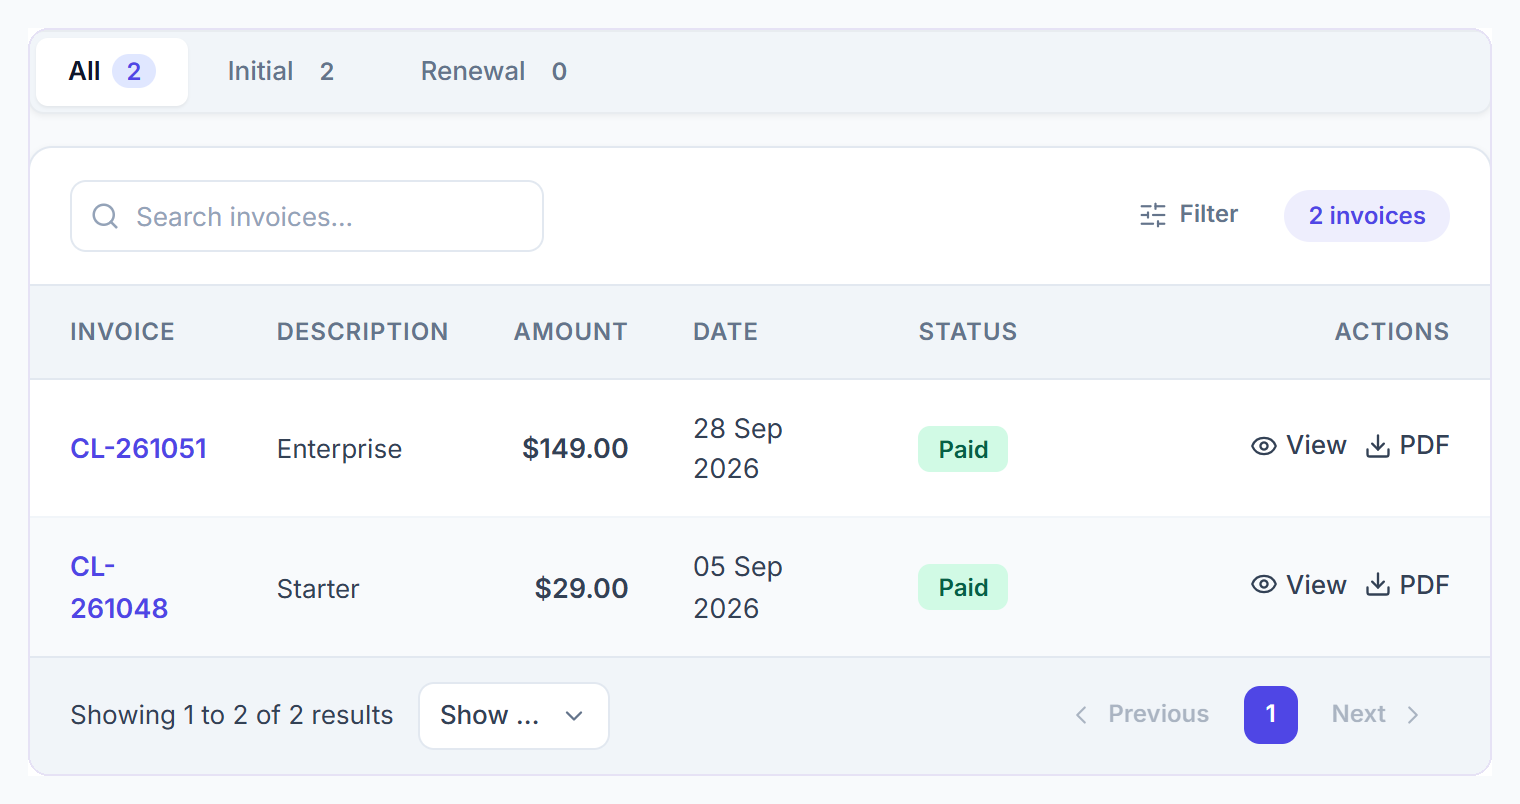Click the filter sliders icon

1153,215
